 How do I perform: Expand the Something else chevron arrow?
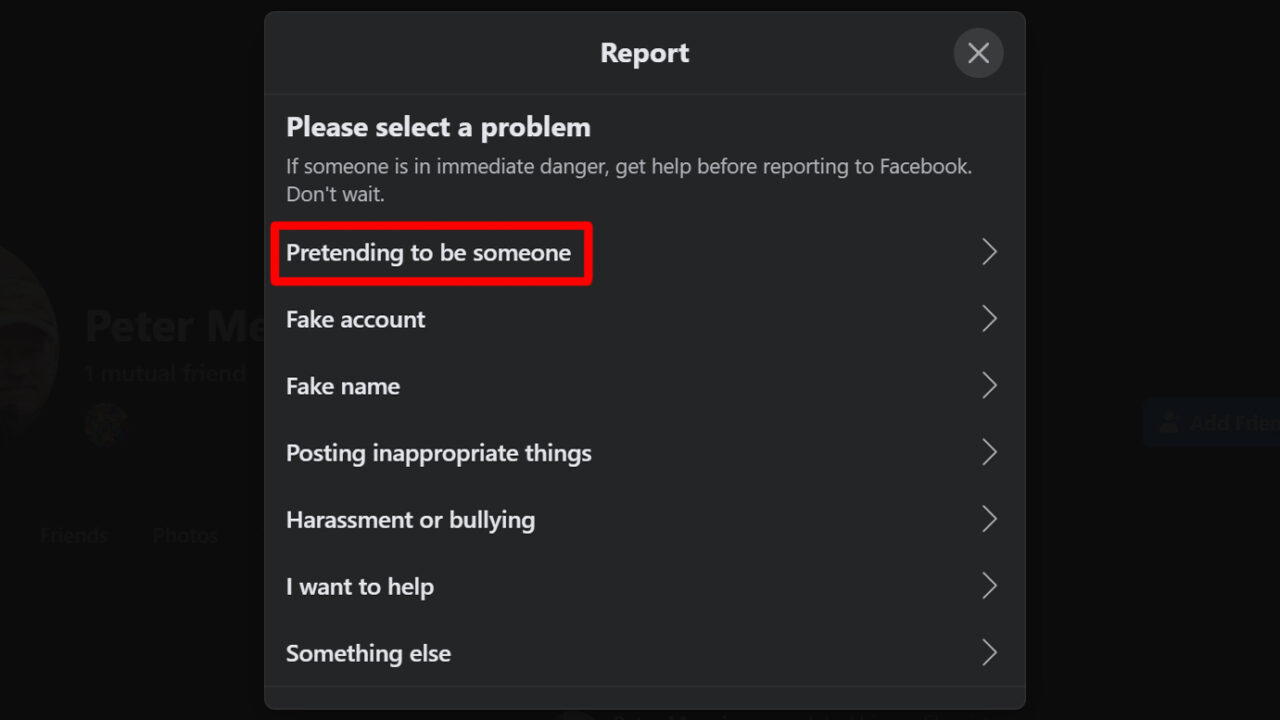coord(989,652)
